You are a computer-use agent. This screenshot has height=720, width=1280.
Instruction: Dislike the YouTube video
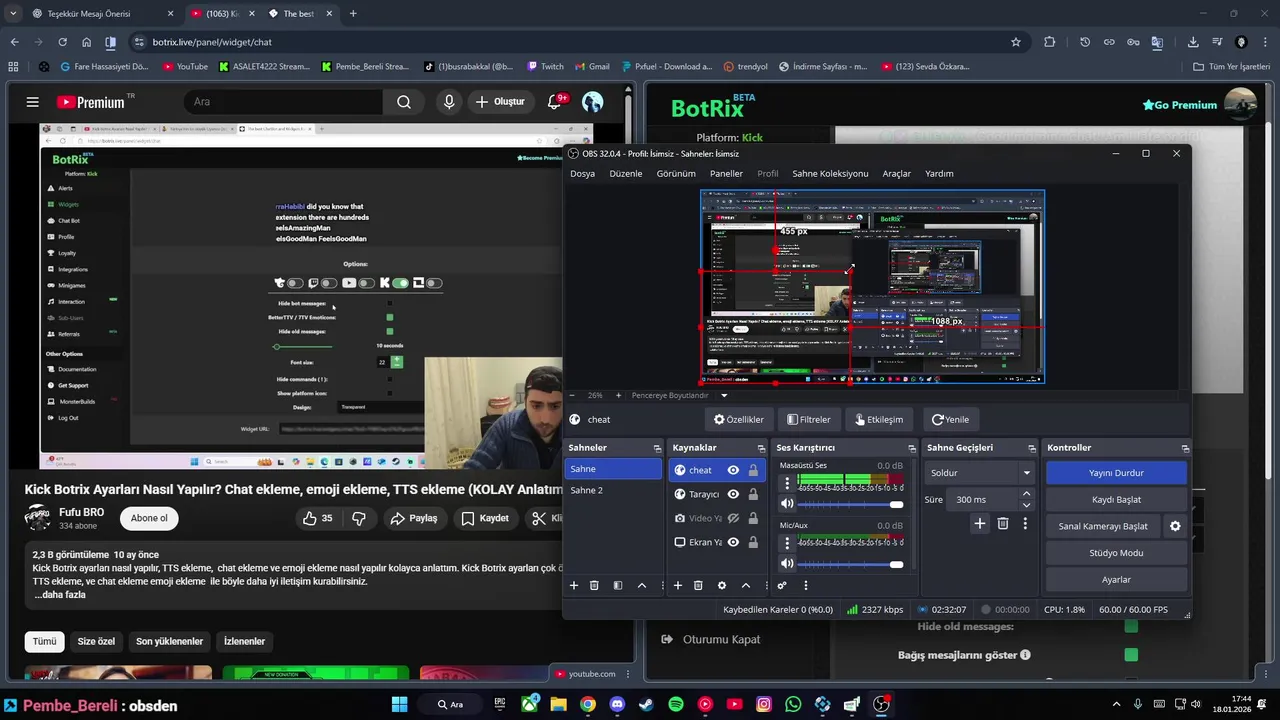click(x=359, y=518)
